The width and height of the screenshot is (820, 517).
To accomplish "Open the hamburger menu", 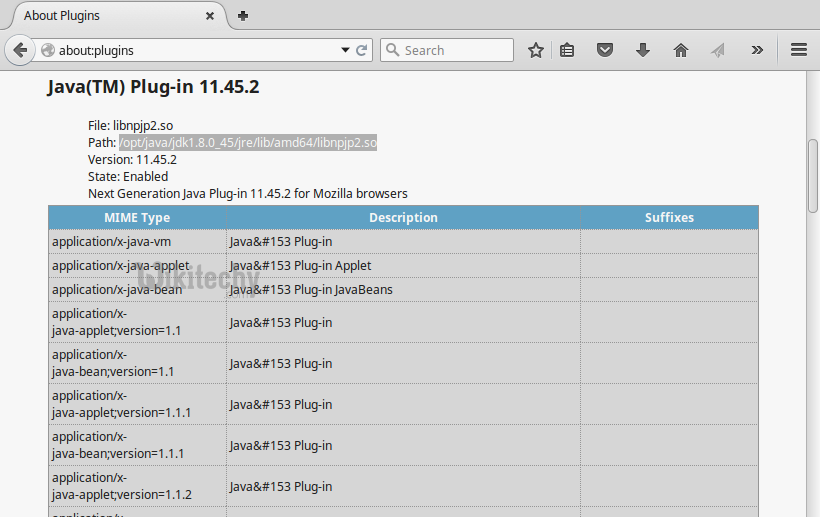I will tap(799, 50).
